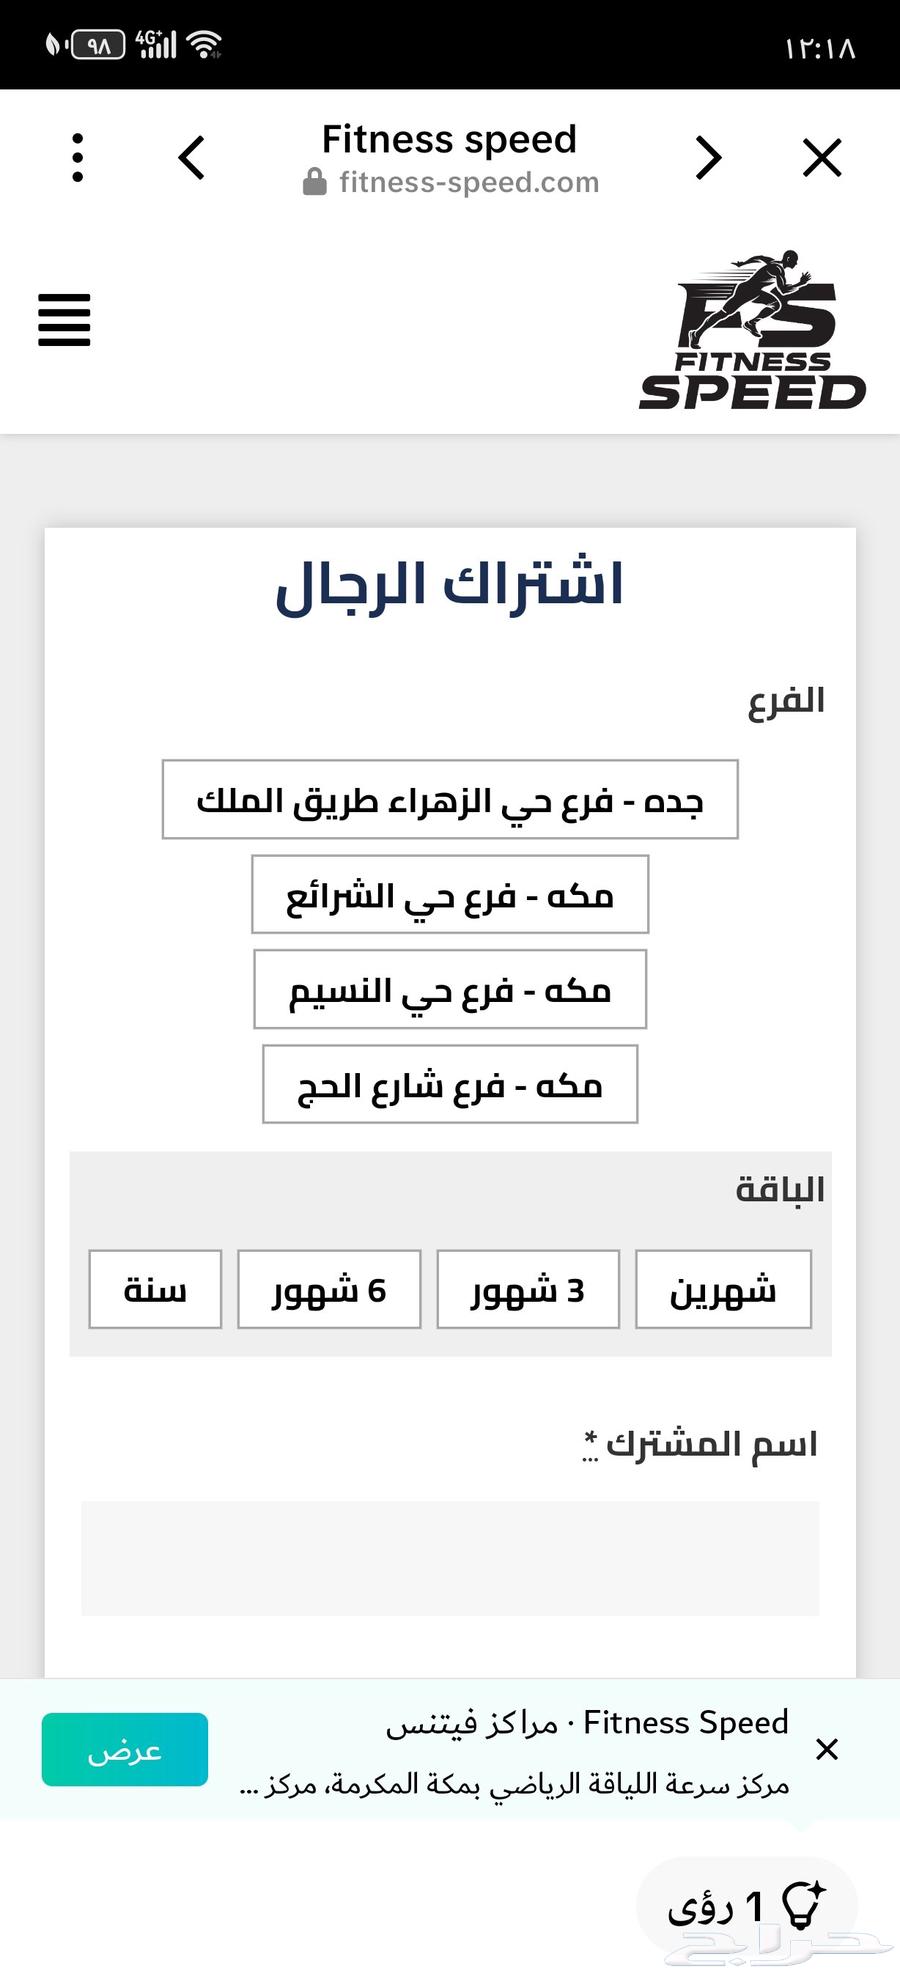Image resolution: width=900 pixels, height=1979 pixels.
Task: Open the hamburger navigation menu
Action: coord(63,321)
